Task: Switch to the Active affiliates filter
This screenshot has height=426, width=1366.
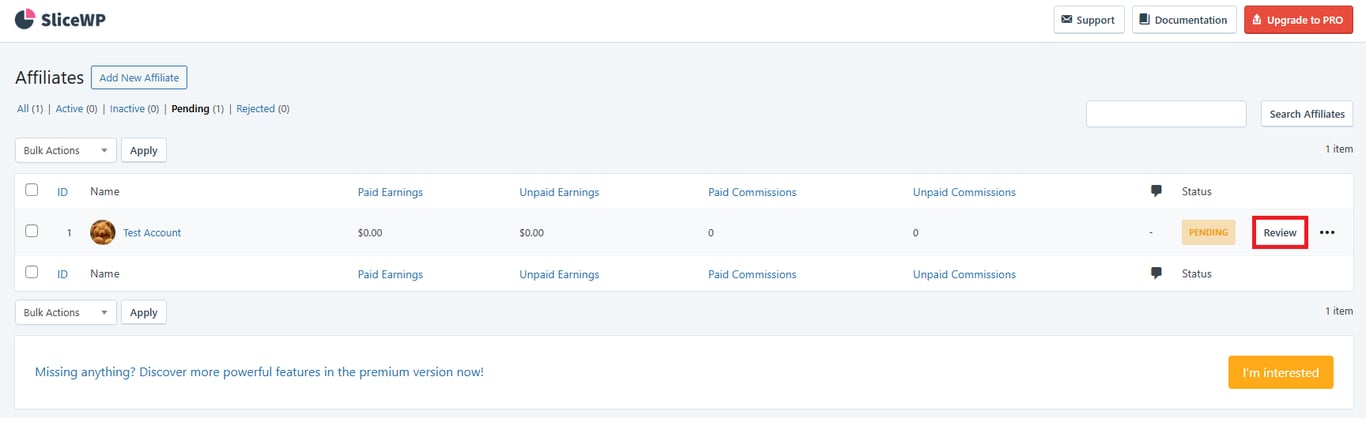Action: pyautogui.click(x=69, y=109)
